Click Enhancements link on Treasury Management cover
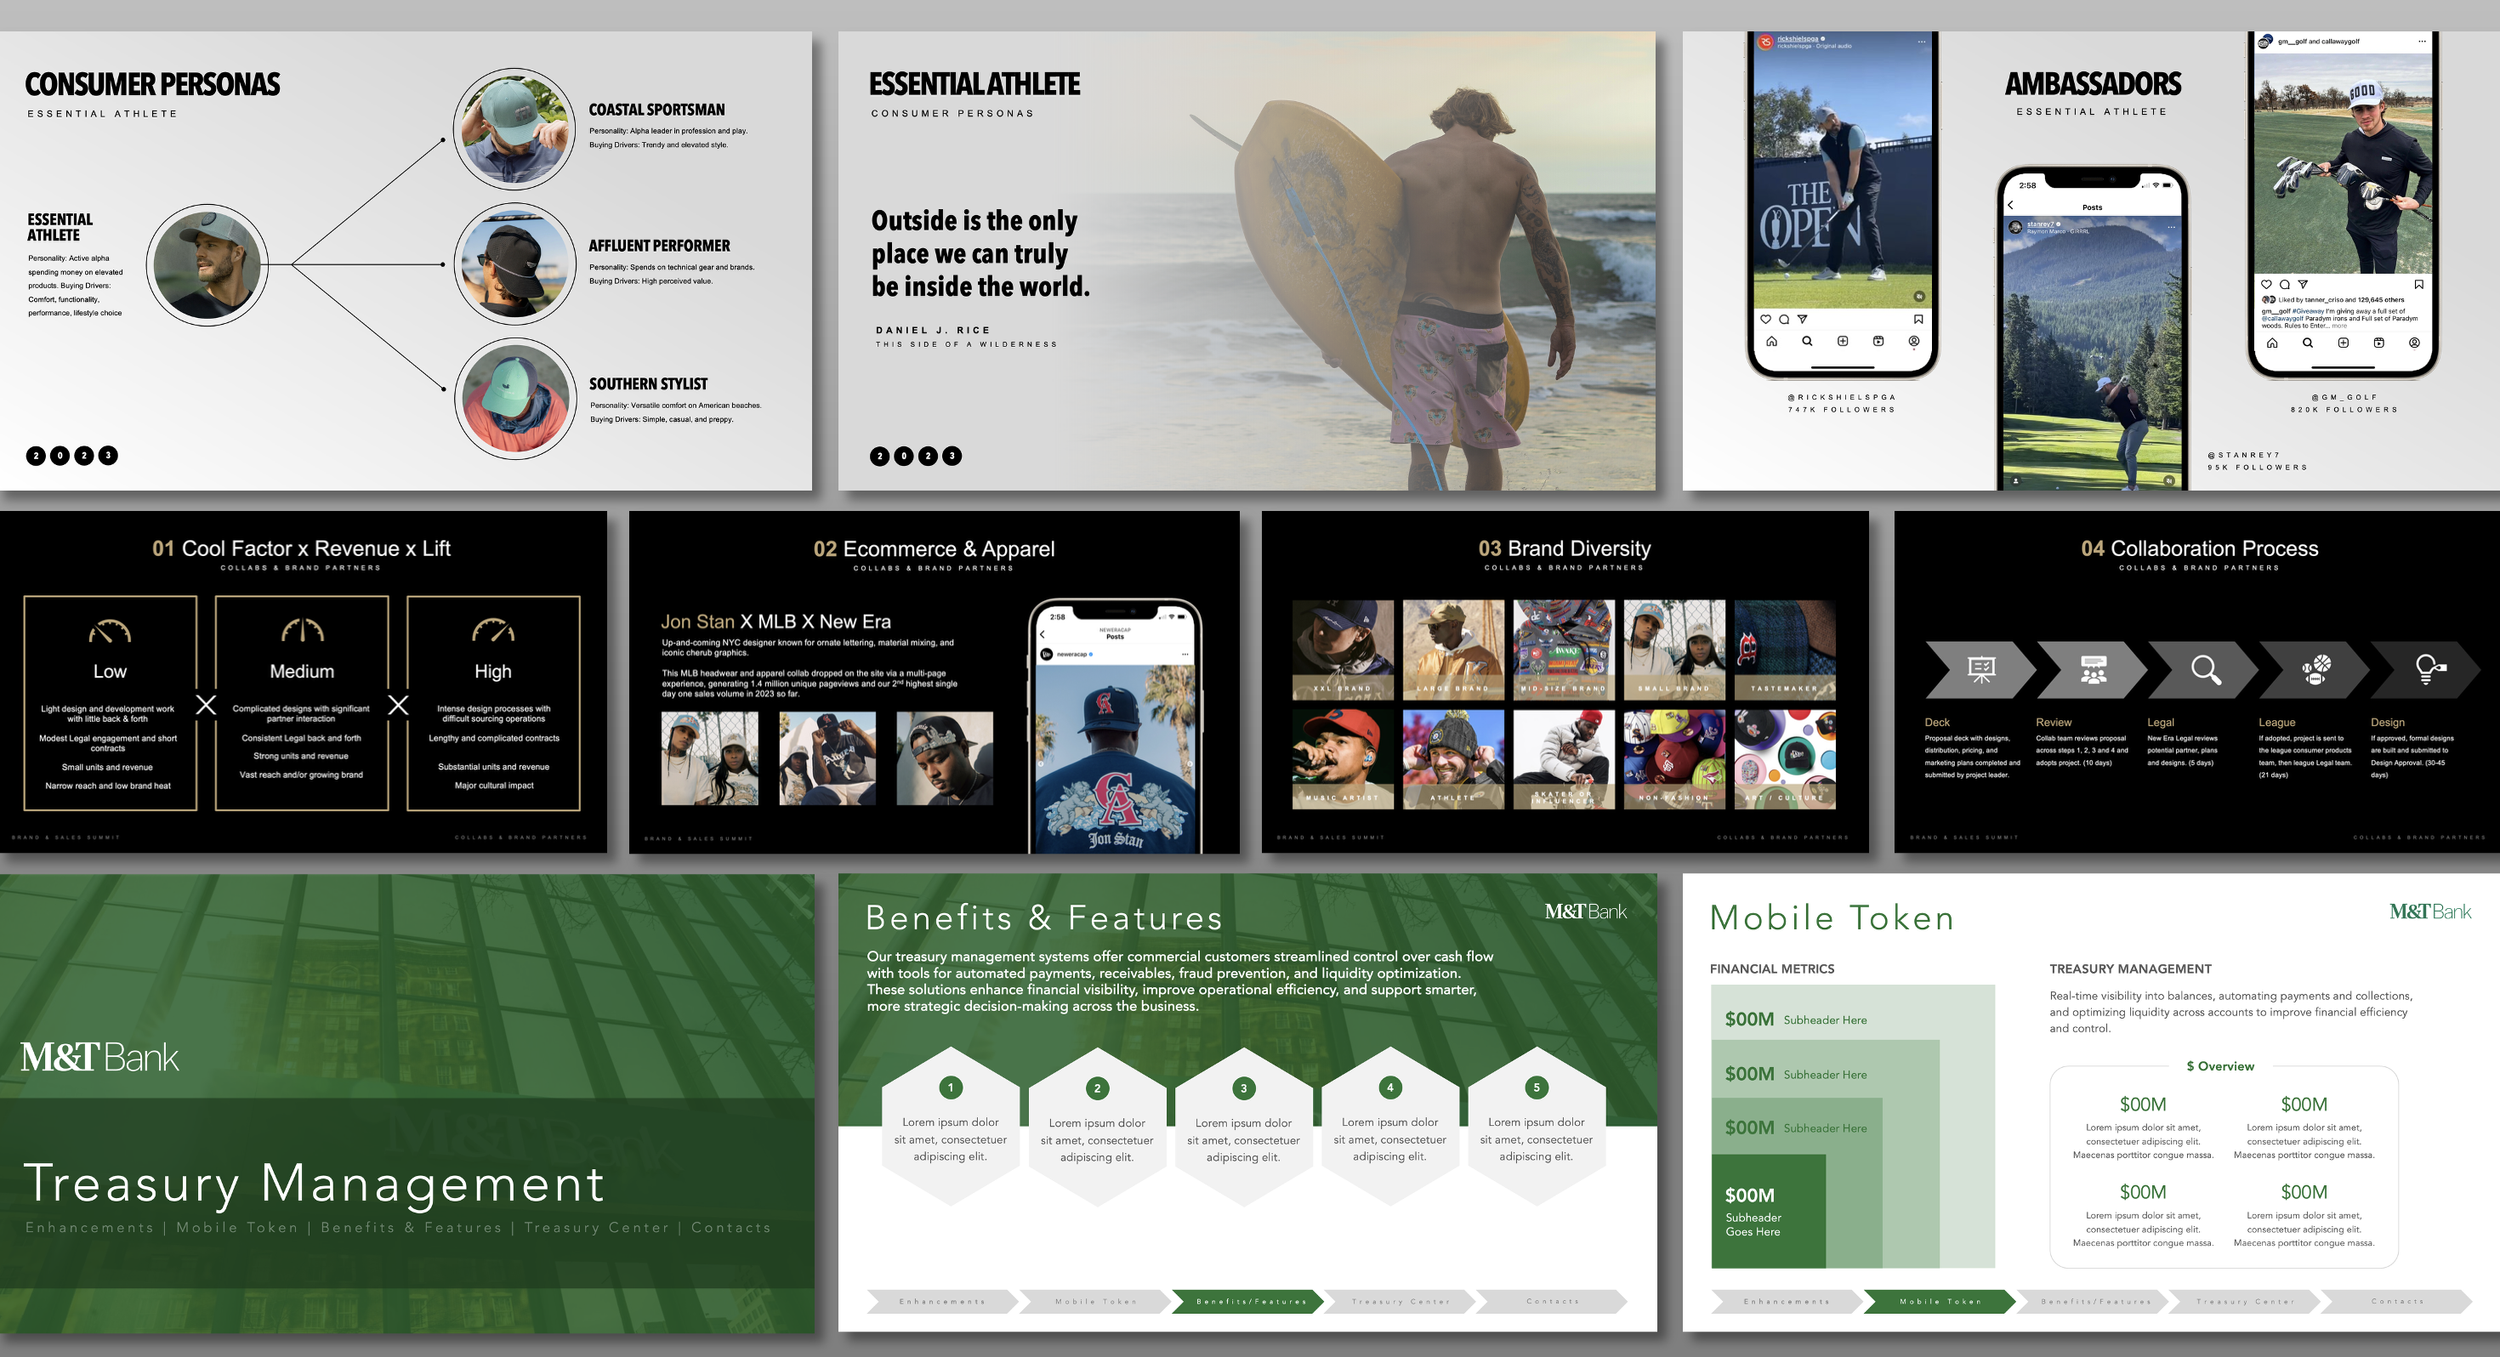This screenshot has width=2500, height=1357. tap(90, 1227)
